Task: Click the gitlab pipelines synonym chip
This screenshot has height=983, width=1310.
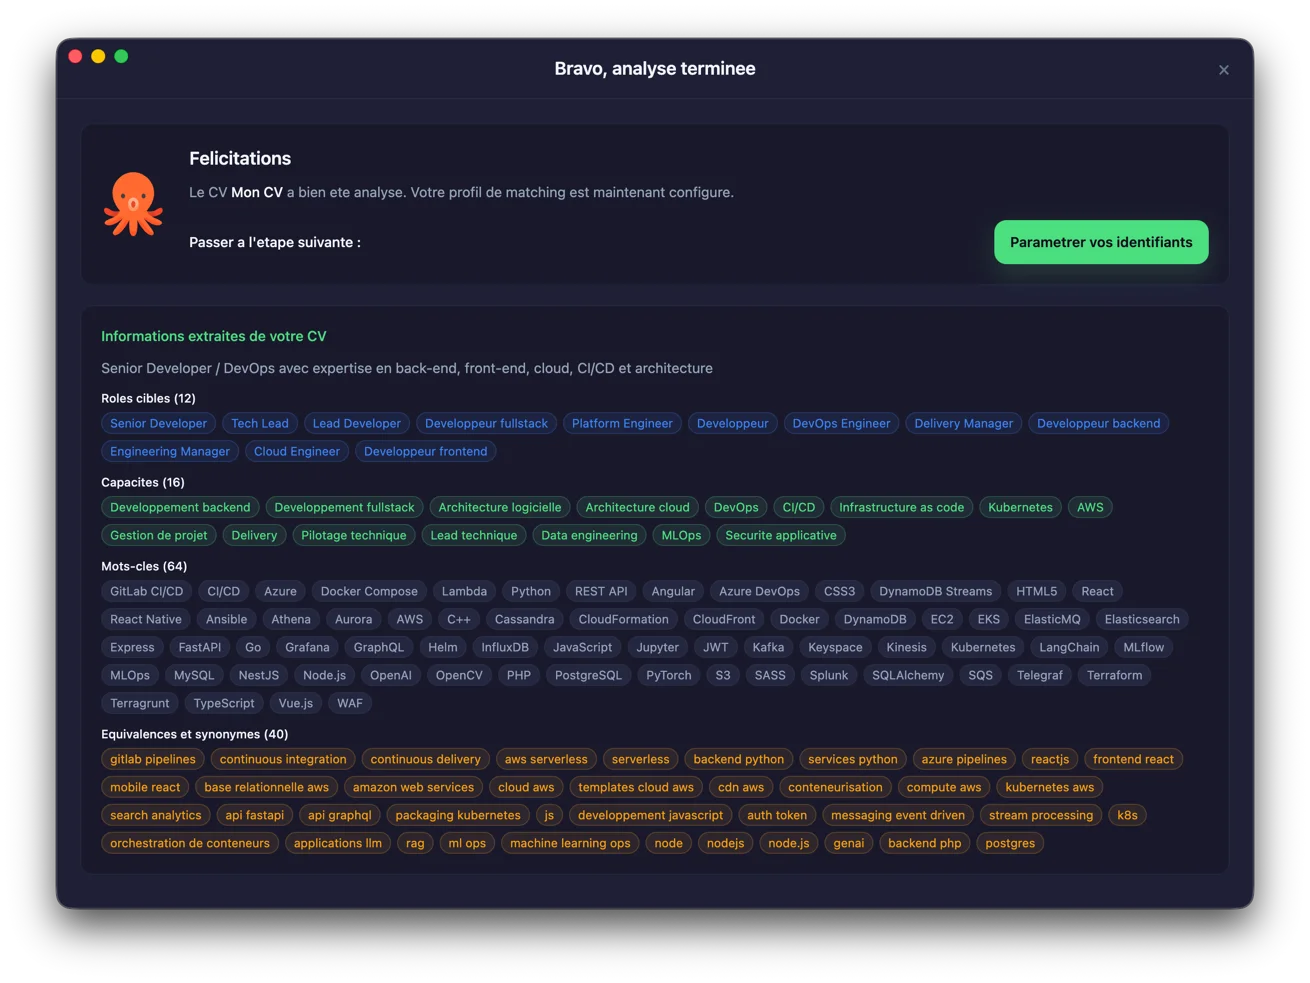Action: pos(153,759)
